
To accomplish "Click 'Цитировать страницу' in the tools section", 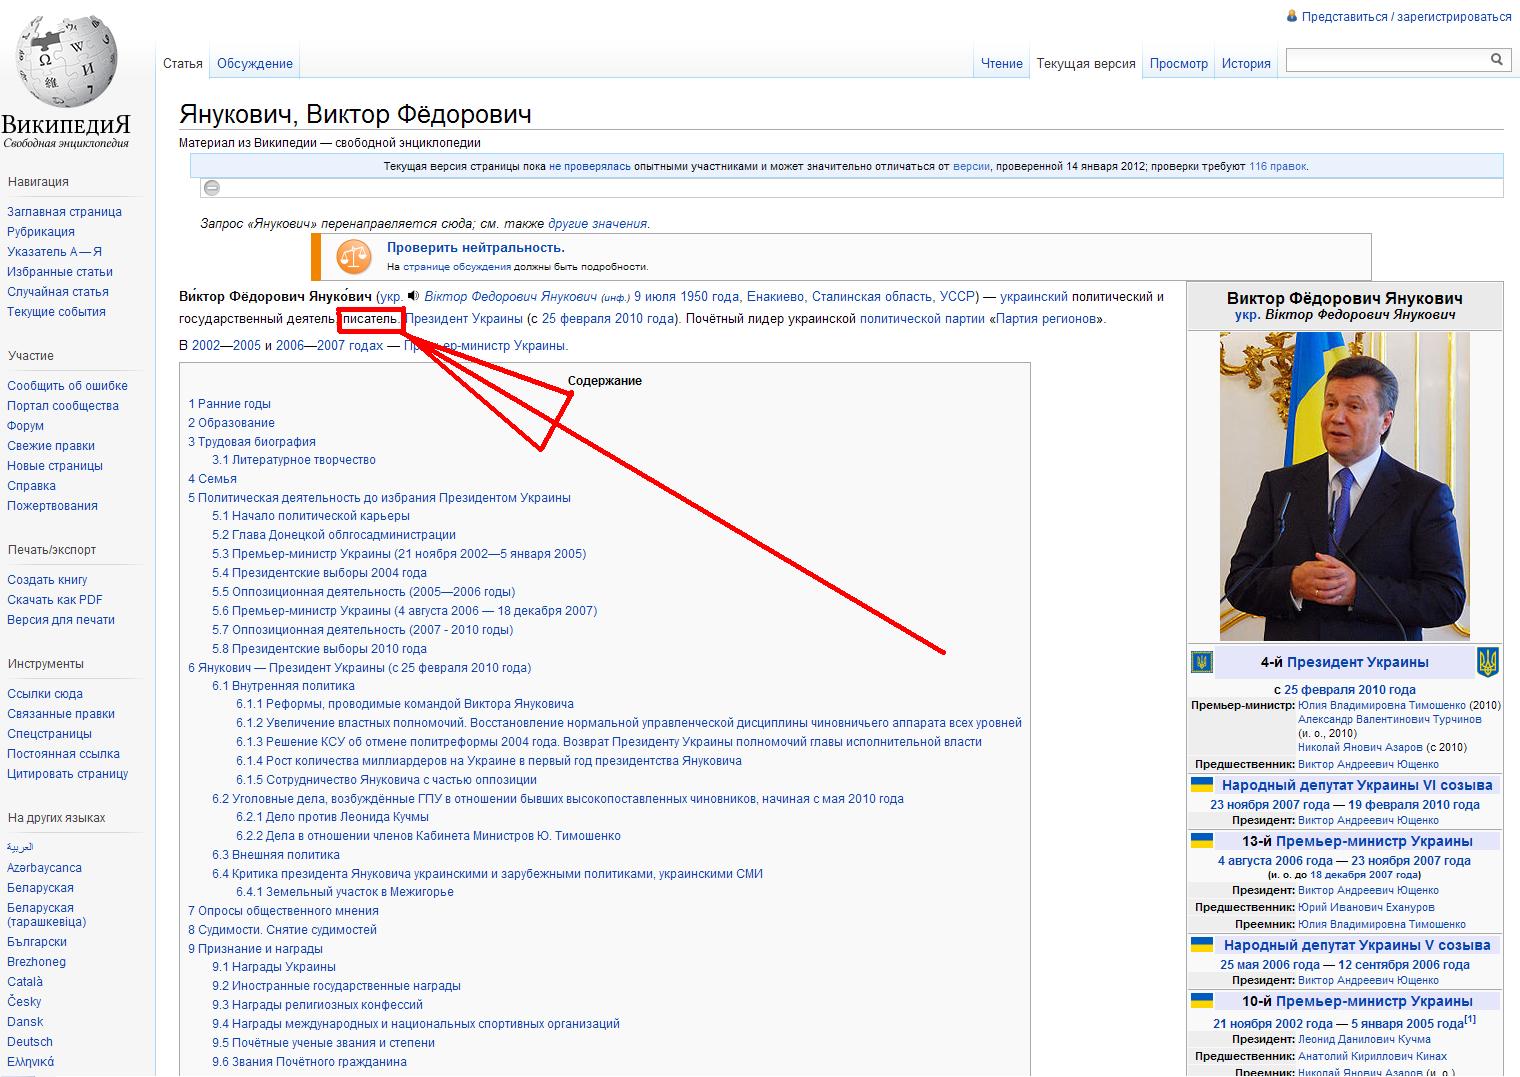I will pos(68,774).
